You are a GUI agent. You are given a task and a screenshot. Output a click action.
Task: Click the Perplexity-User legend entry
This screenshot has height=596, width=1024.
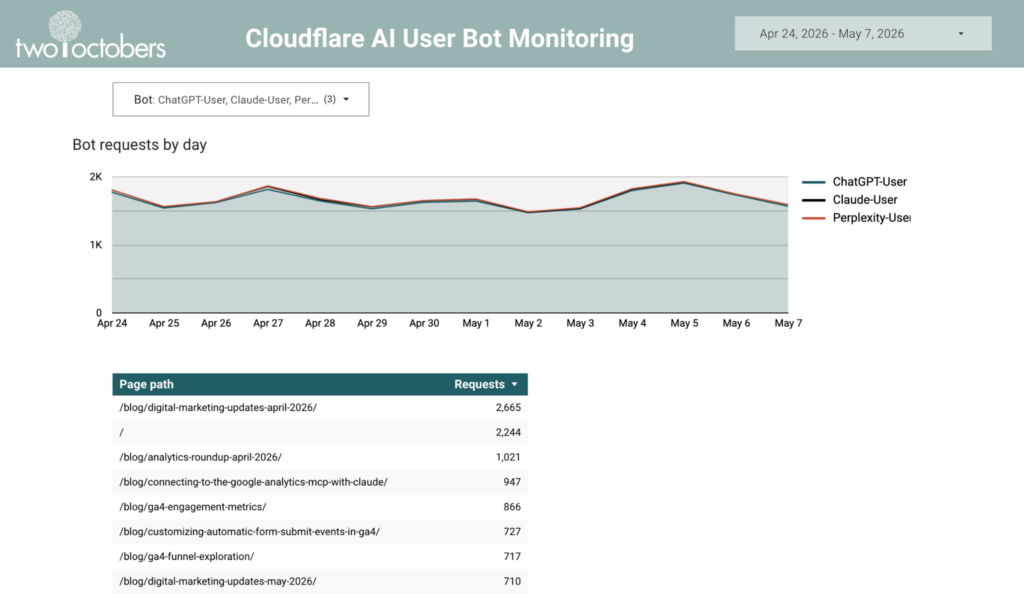point(856,218)
